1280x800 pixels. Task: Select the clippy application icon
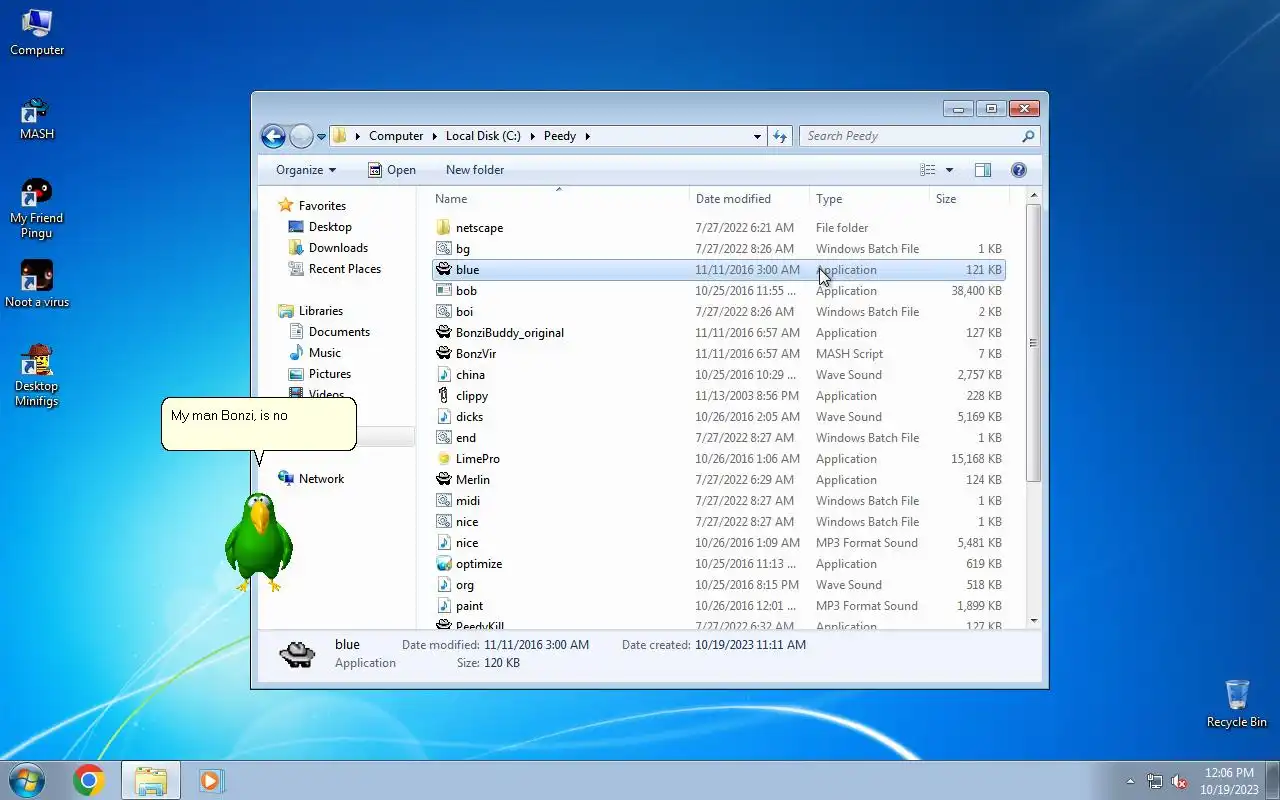coord(444,396)
